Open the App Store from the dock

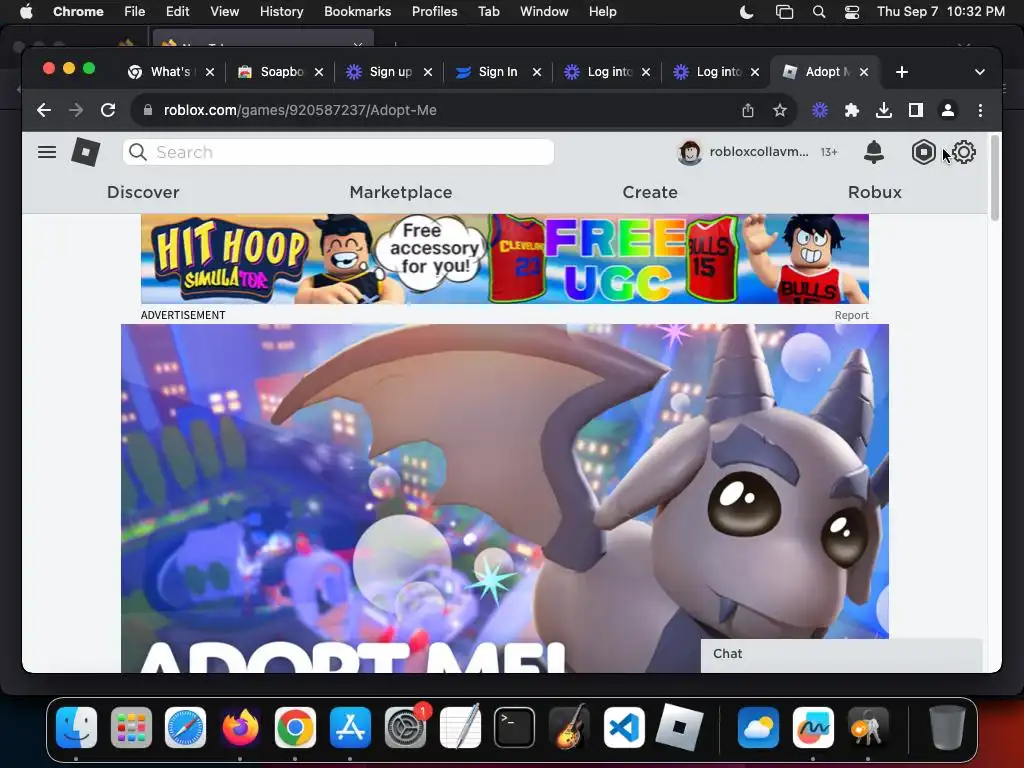350,728
